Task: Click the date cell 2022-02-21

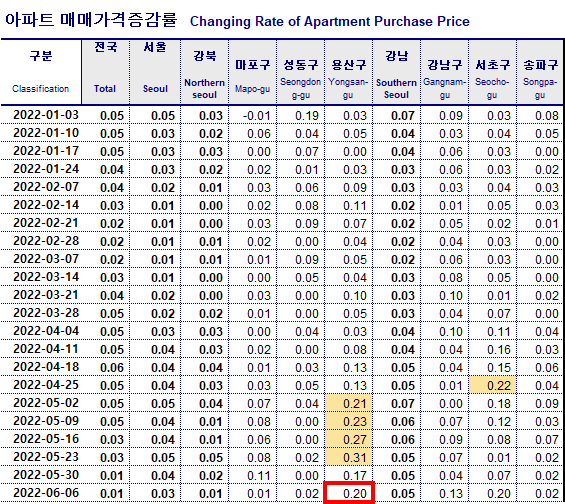Action: pos(46,223)
